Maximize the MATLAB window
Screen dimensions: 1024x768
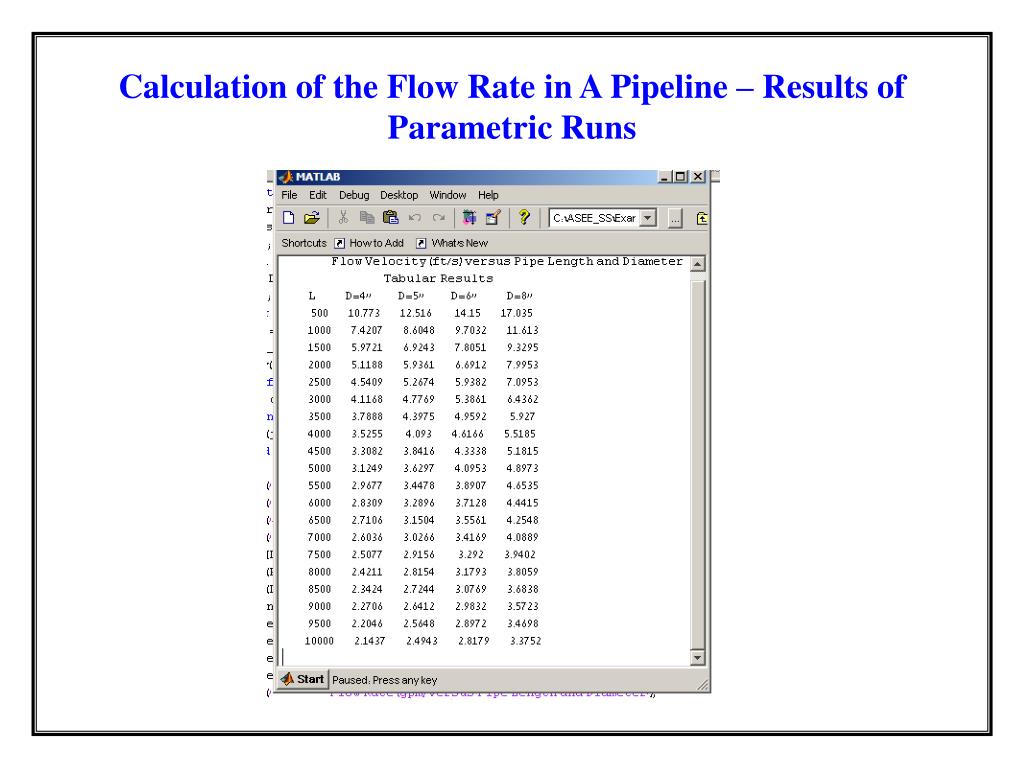point(680,177)
